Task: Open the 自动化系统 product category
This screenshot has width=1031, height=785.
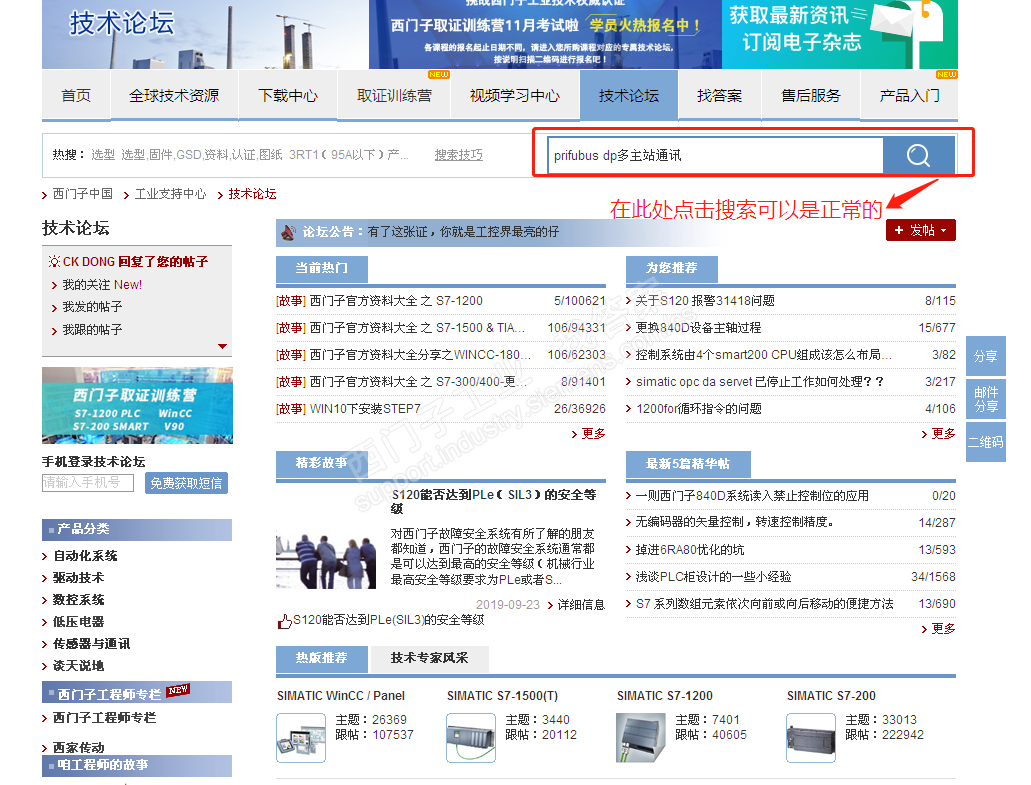Action: 85,556
